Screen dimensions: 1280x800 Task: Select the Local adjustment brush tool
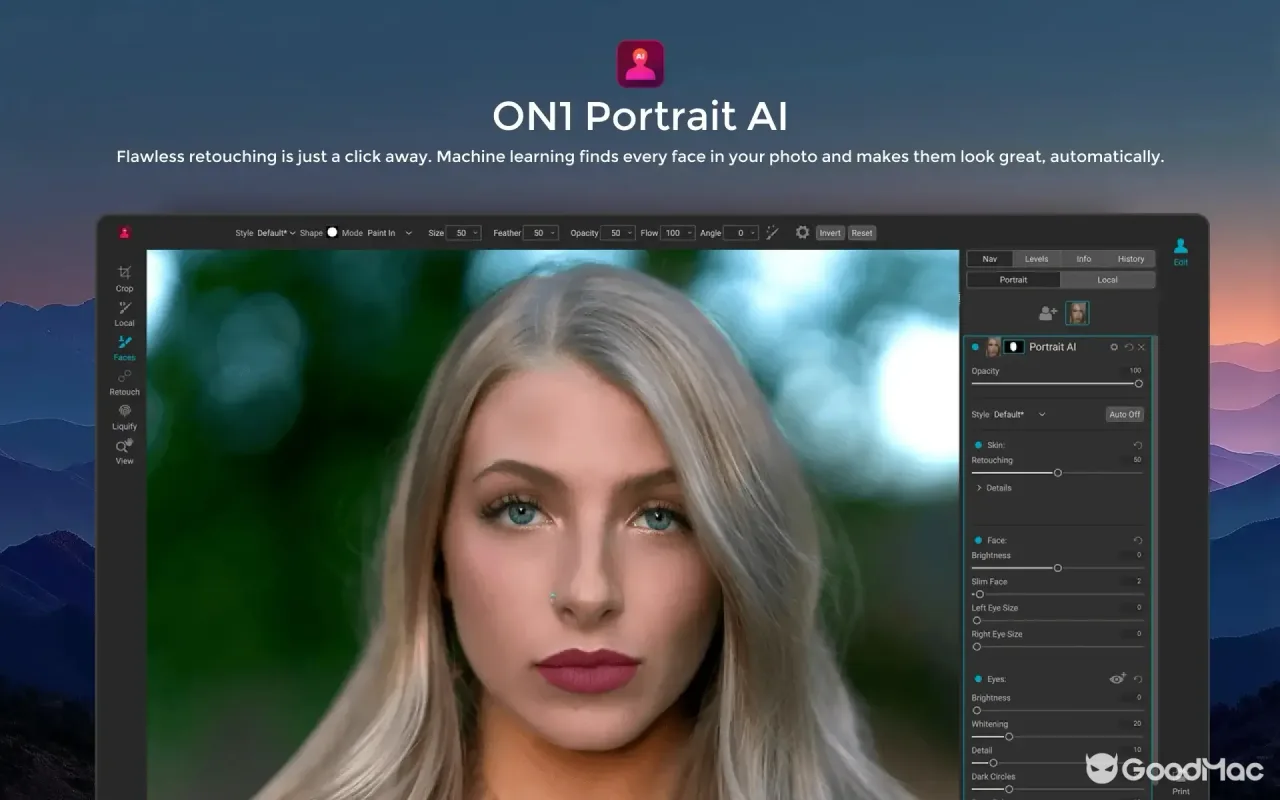pyautogui.click(x=124, y=313)
